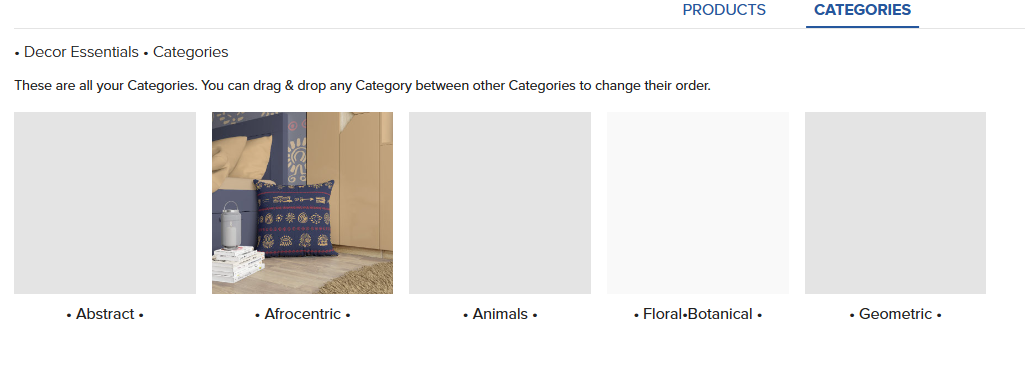Select the CATEGORIES tab
Image resolution: width=1025 pixels, height=374 pixels.
(x=862, y=10)
